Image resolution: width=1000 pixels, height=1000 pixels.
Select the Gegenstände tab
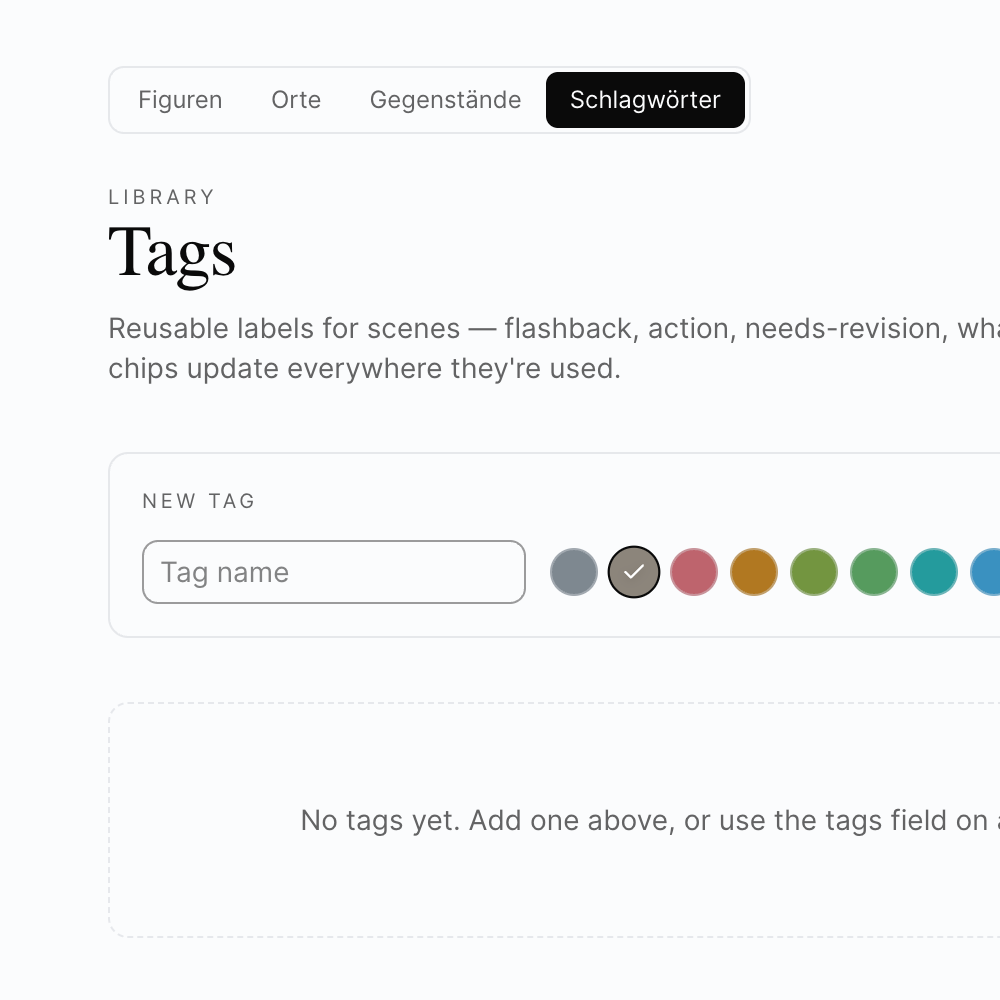point(445,100)
